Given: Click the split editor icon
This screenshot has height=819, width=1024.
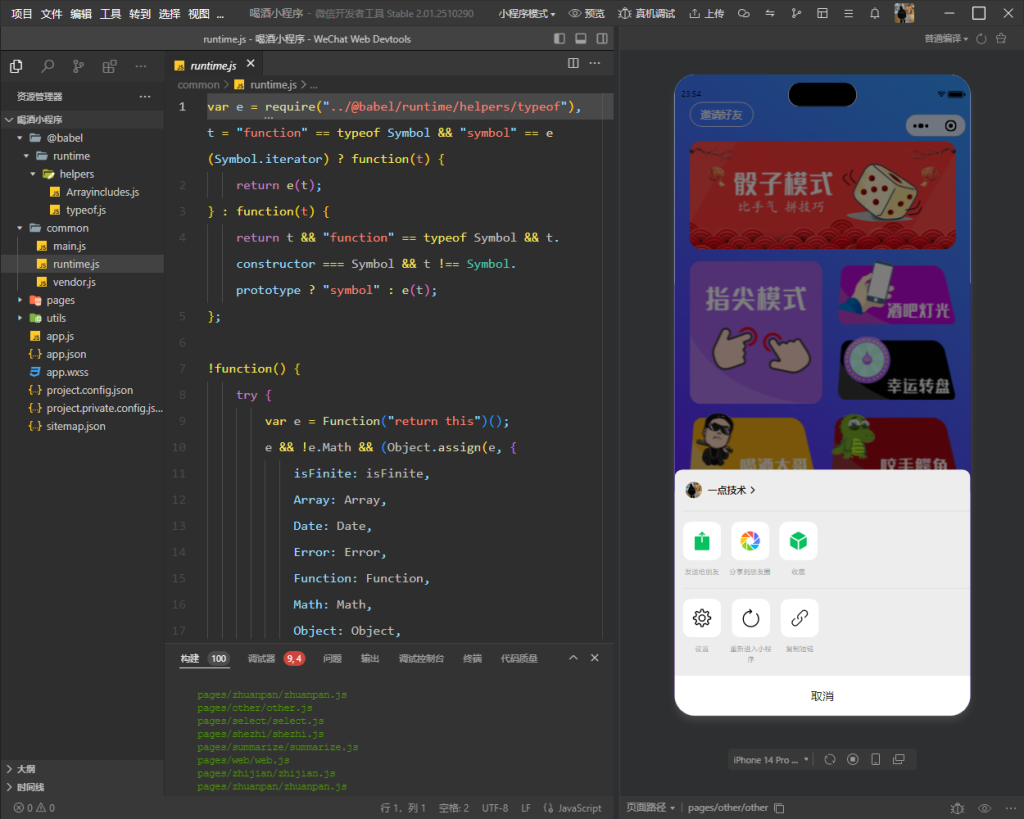Looking at the screenshot, I should pyautogui.click(x=573, y=63).
